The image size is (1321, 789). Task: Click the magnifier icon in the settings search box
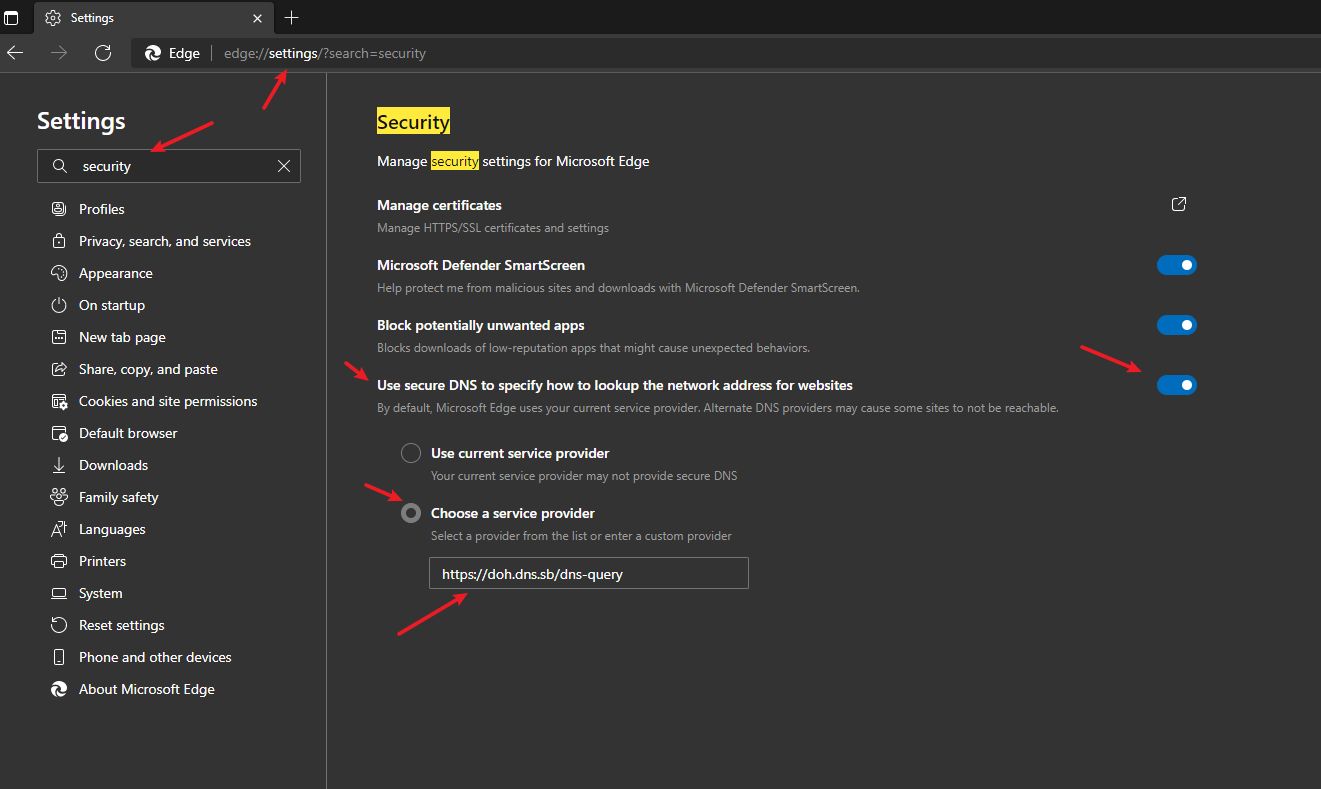pyautogui.click(x=60, y=166)
